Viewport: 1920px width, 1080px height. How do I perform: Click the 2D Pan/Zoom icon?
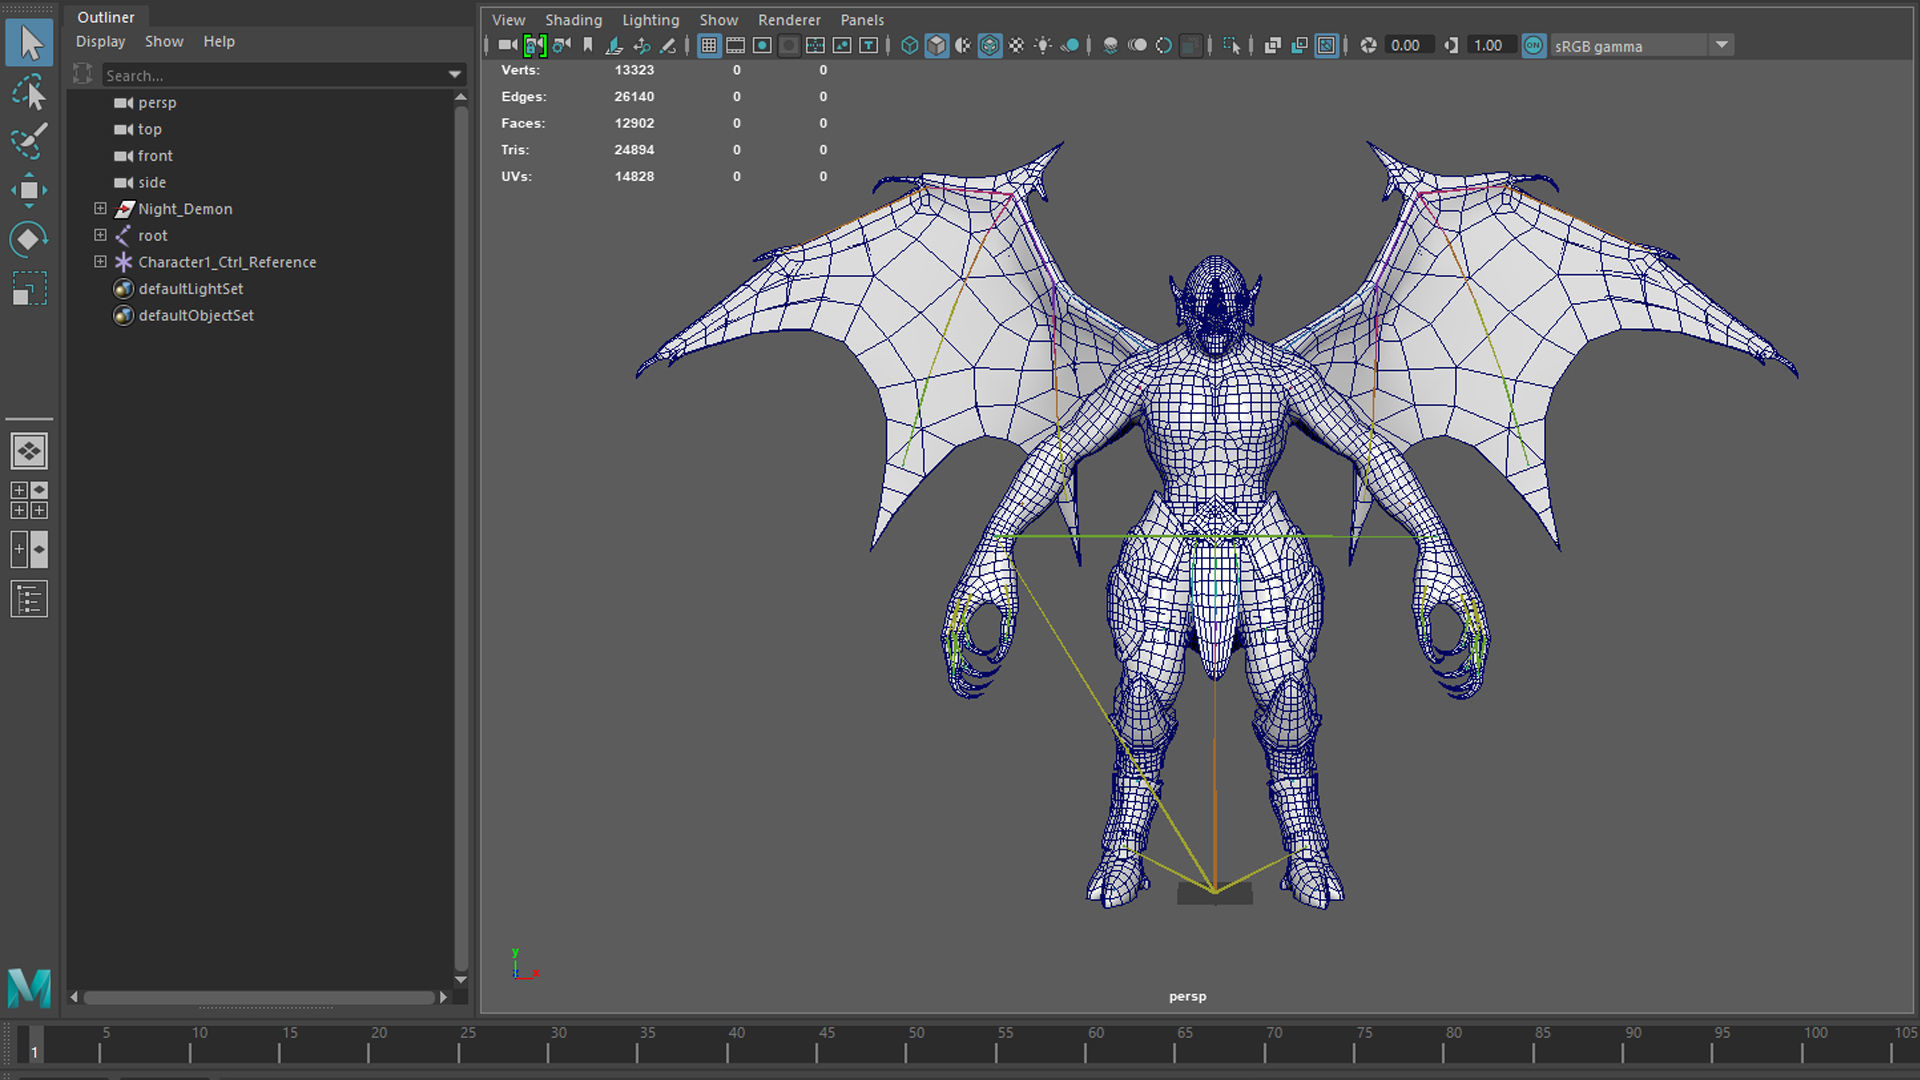[x=641, y=45]
